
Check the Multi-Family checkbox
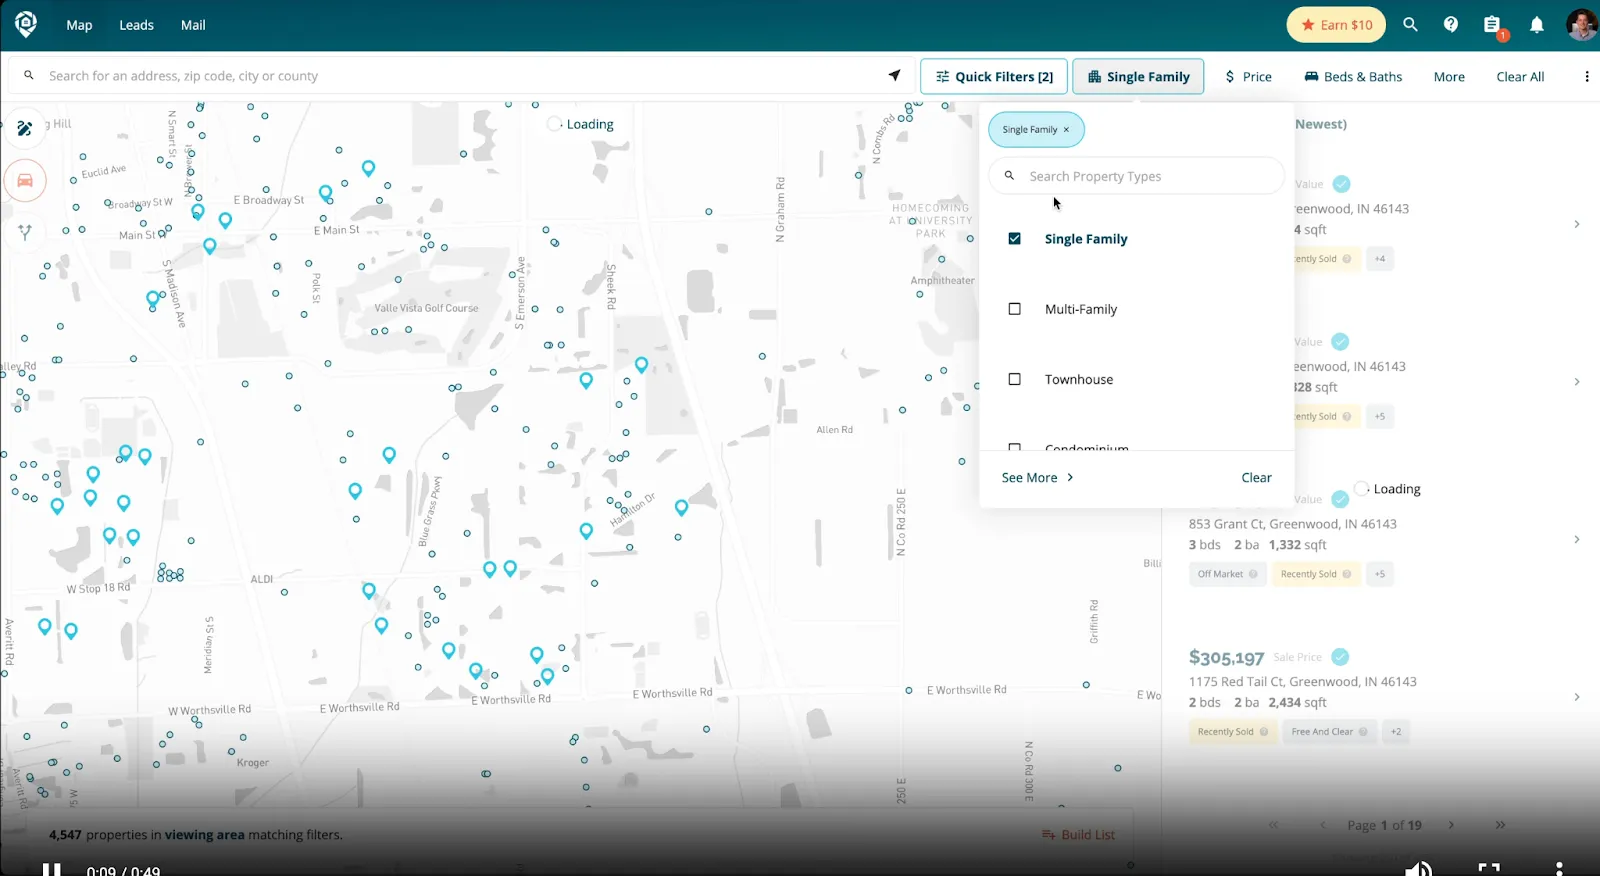(1015, 309)
